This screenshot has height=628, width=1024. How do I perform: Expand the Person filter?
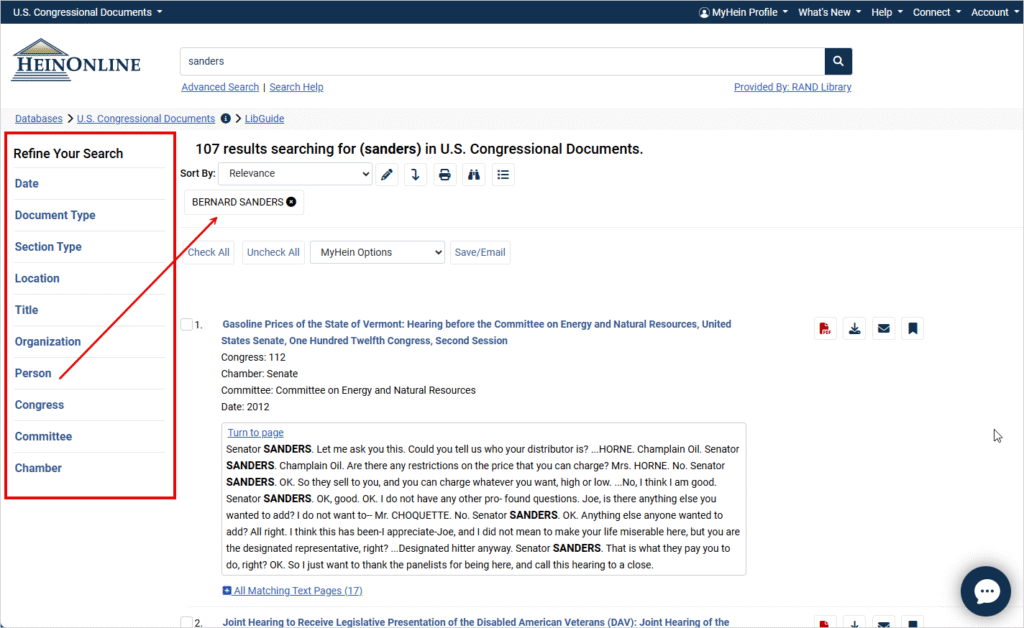point(33,373)
